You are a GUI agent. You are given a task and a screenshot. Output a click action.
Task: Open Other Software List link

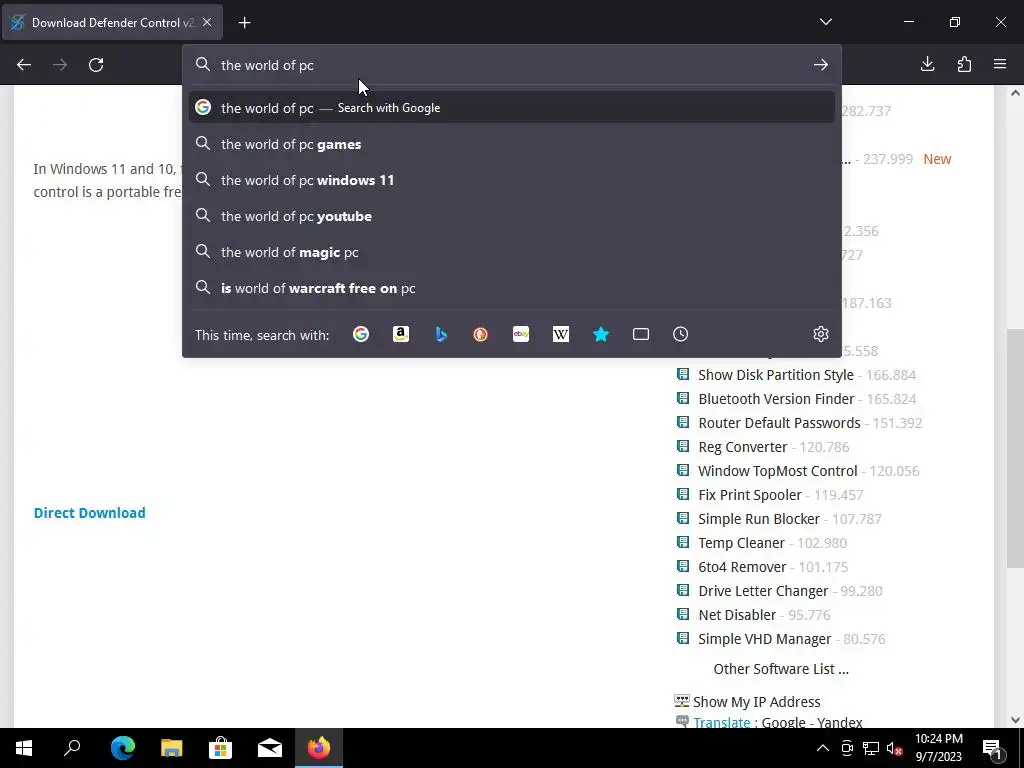tap(780, 669)
